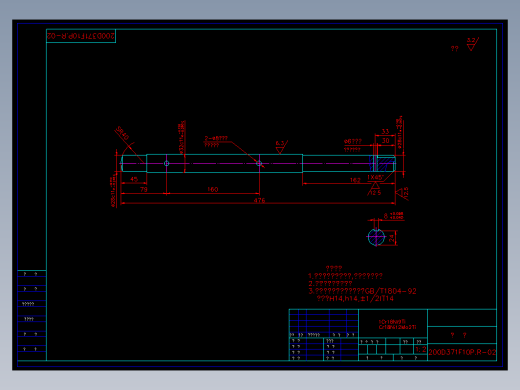520x390 pixels.
Task: Select the 1:2 scale cell in title block
Action: pos(421,349)
